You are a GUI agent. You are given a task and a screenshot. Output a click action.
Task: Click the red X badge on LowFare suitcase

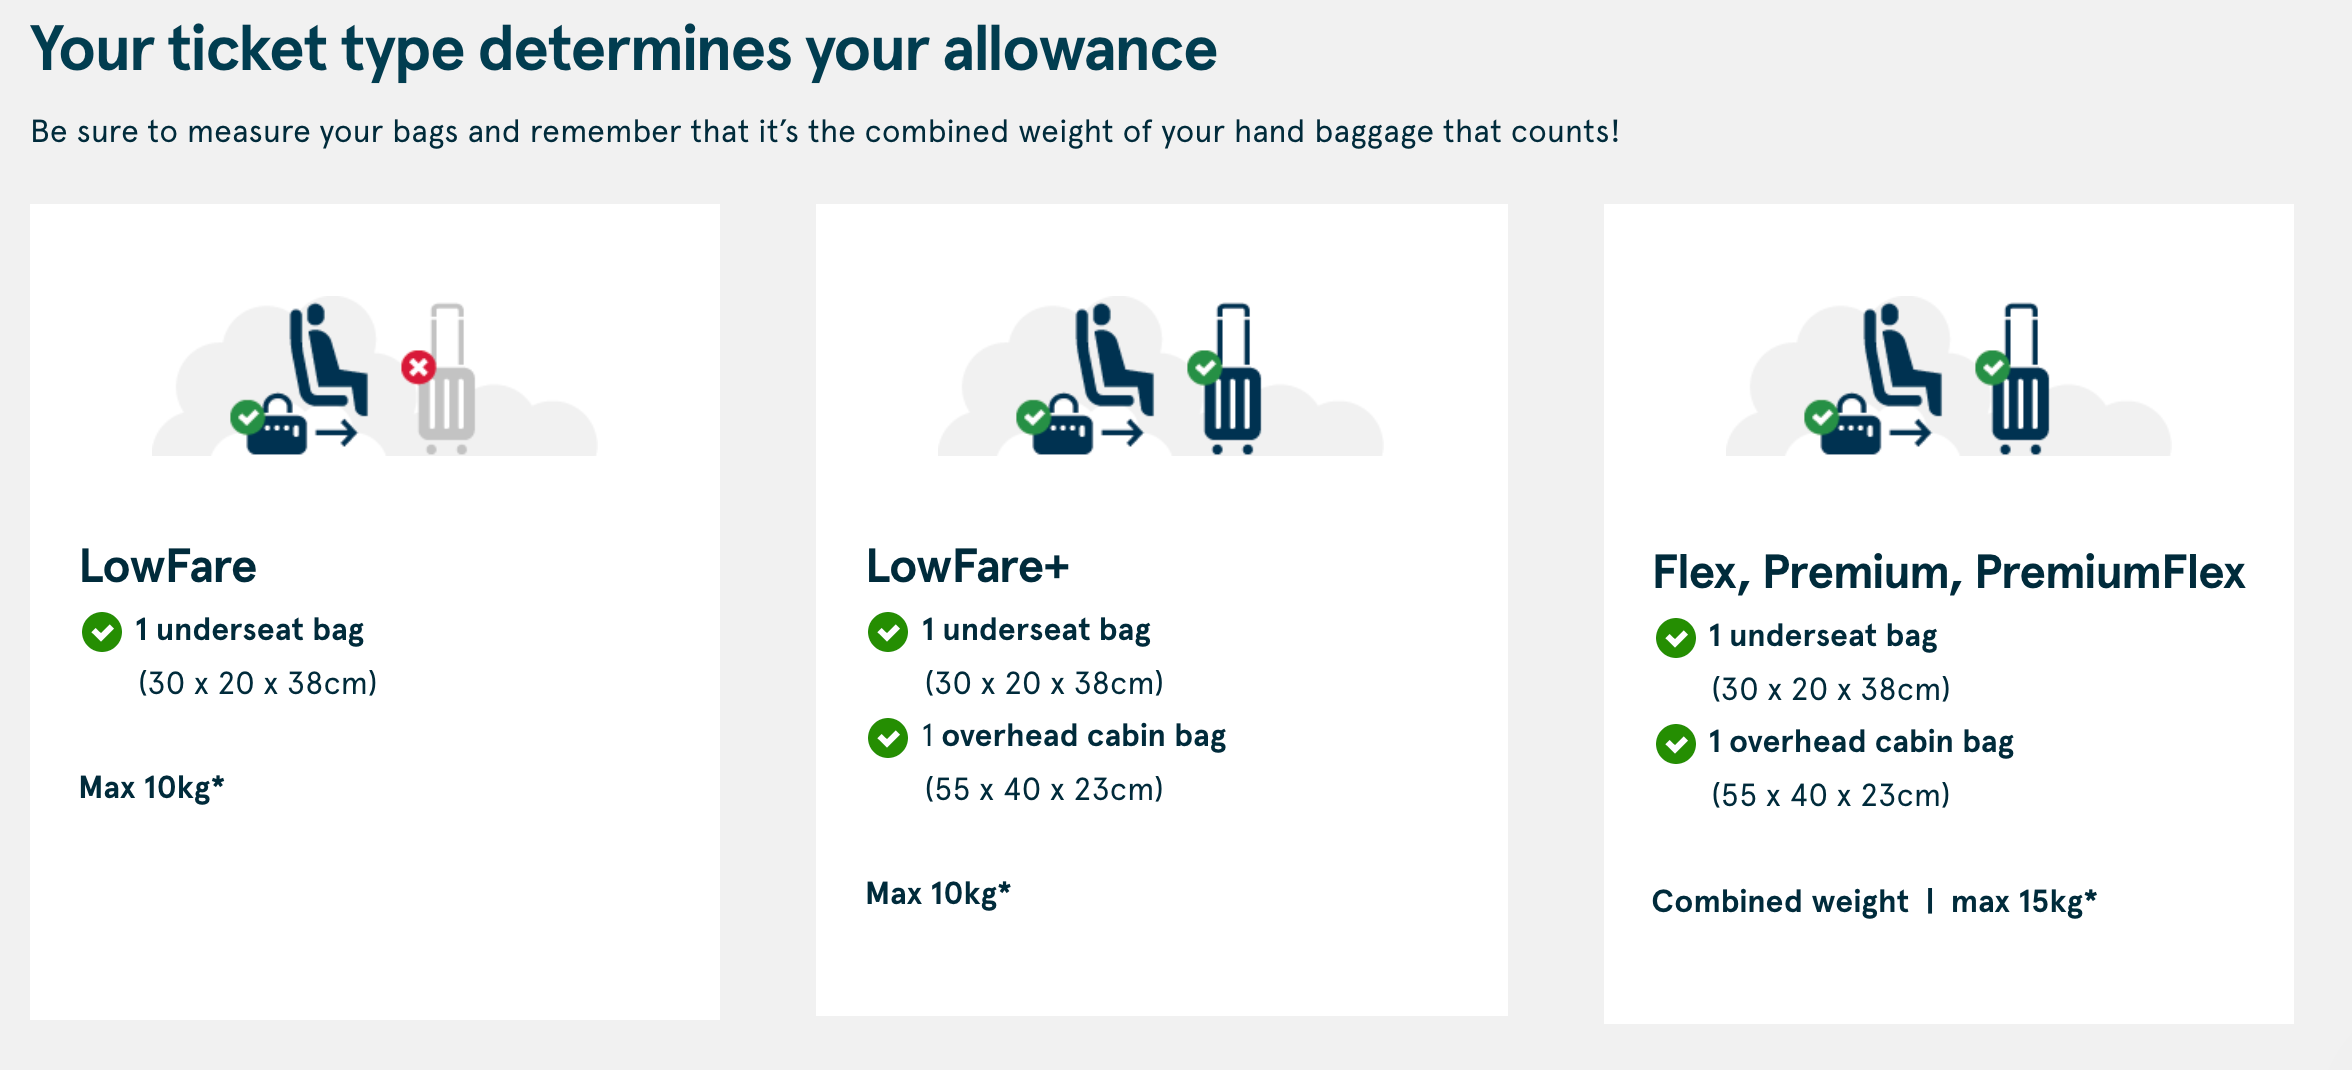coord(418,367)
